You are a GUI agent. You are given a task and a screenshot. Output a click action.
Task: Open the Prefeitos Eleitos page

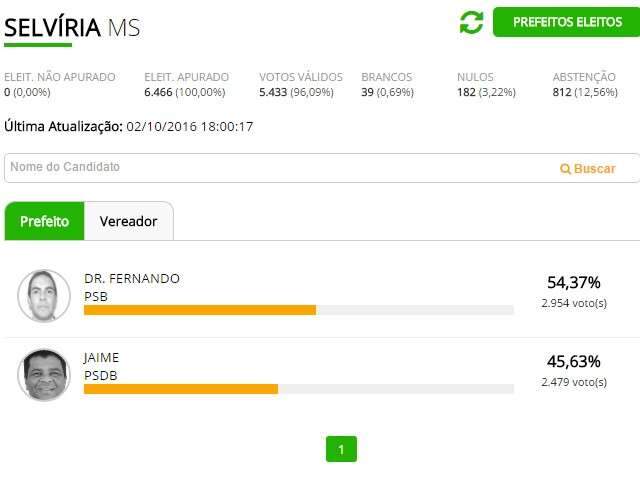566,22
